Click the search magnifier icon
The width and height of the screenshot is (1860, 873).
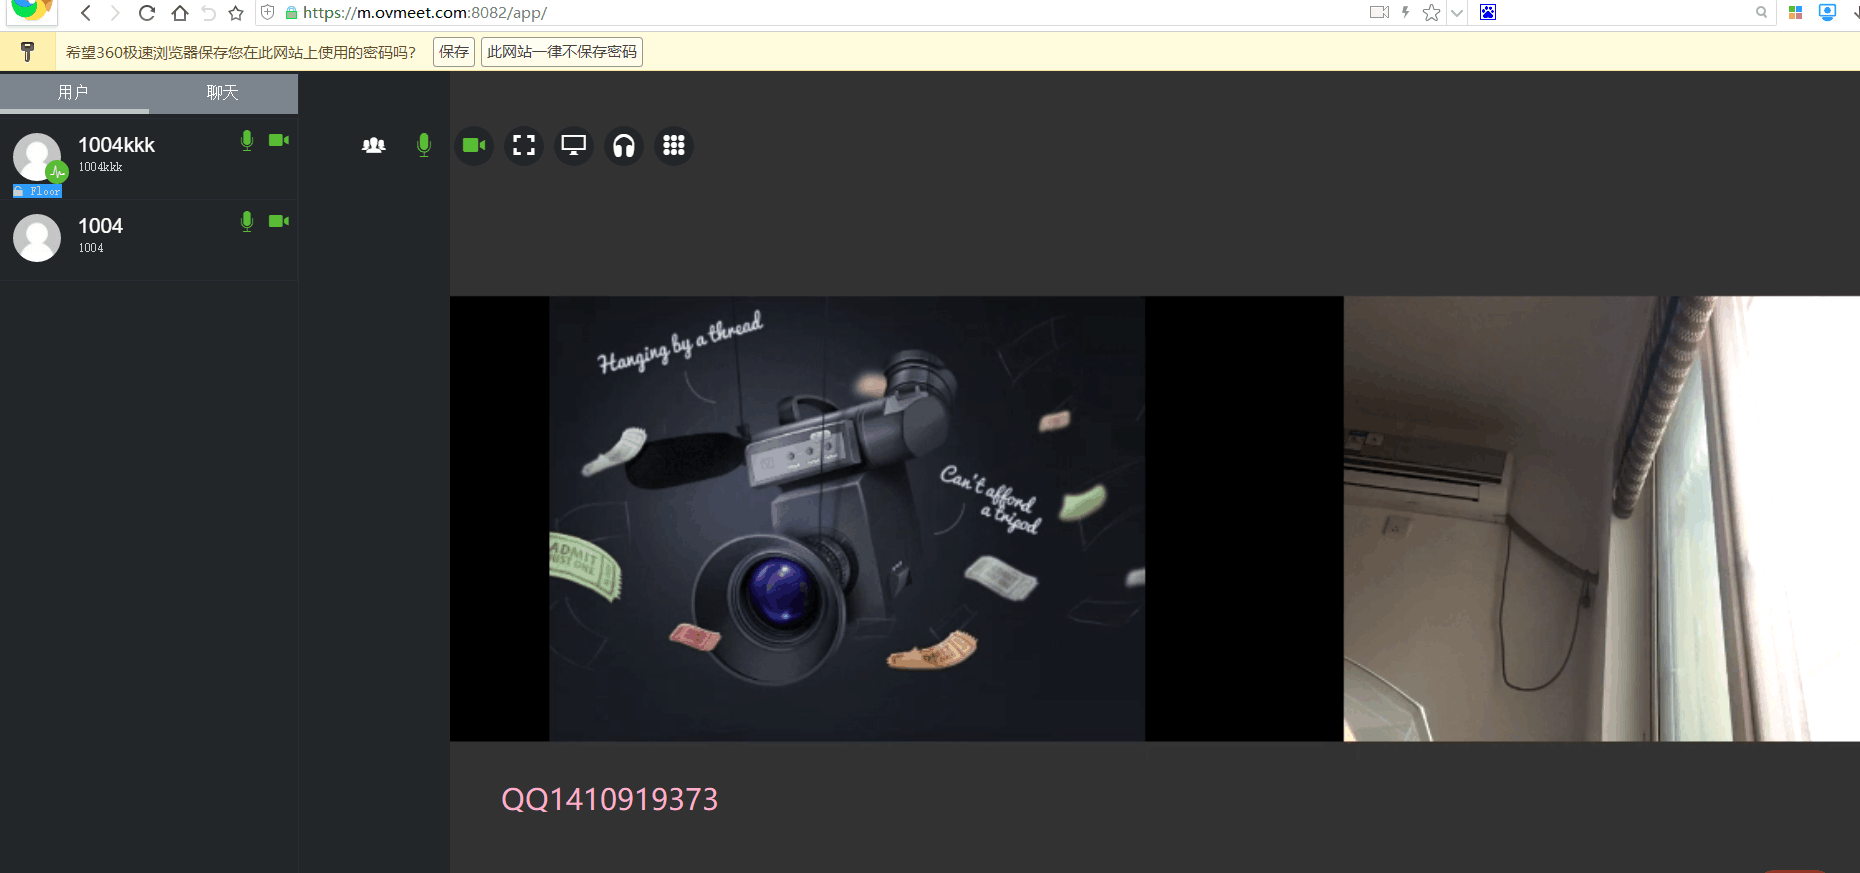(x=1762, y=12)
